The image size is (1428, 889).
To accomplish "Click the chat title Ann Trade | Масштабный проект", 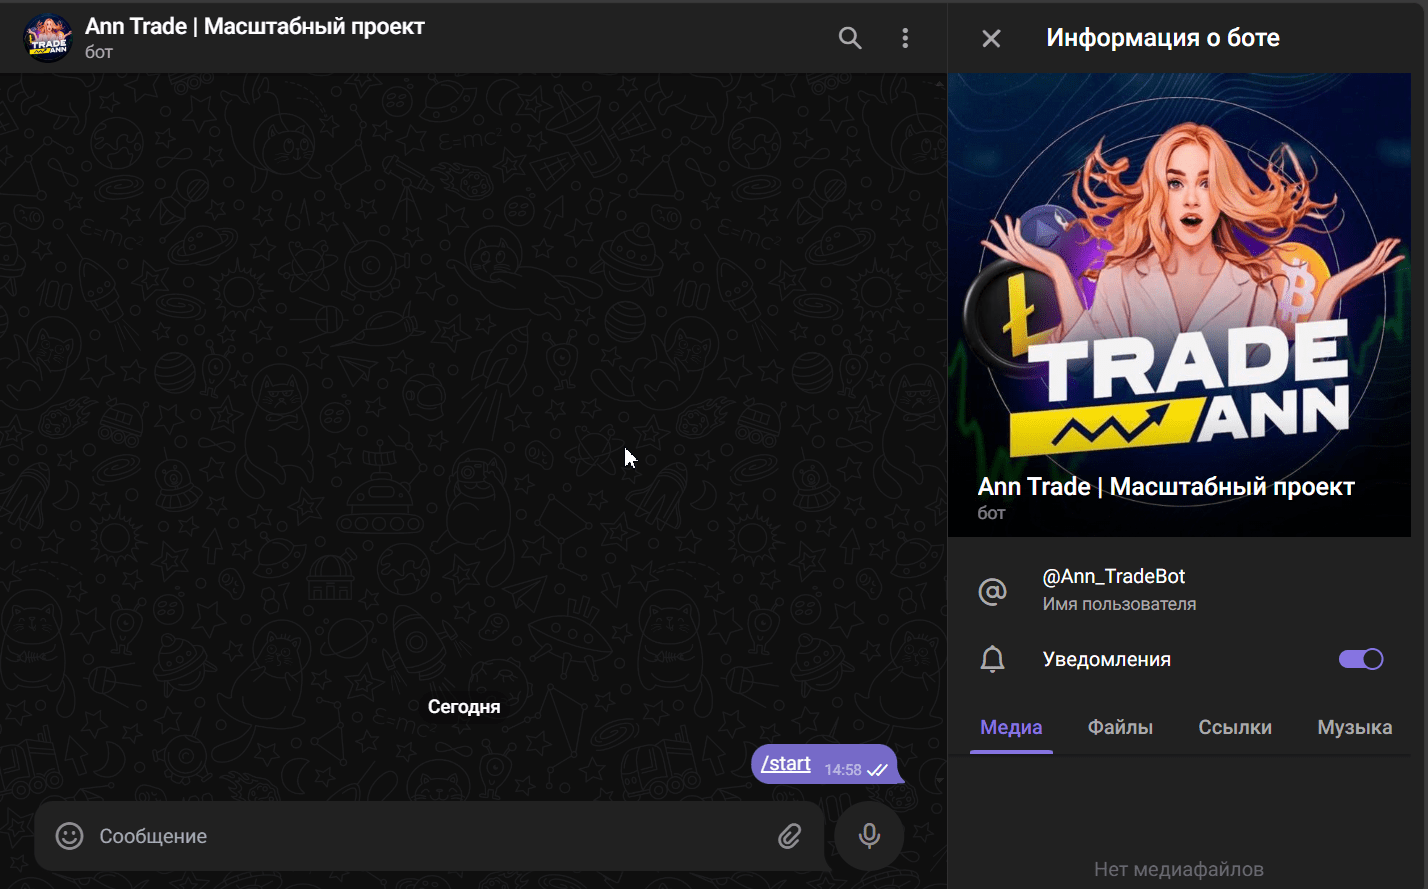I will (x=255, y=26).
